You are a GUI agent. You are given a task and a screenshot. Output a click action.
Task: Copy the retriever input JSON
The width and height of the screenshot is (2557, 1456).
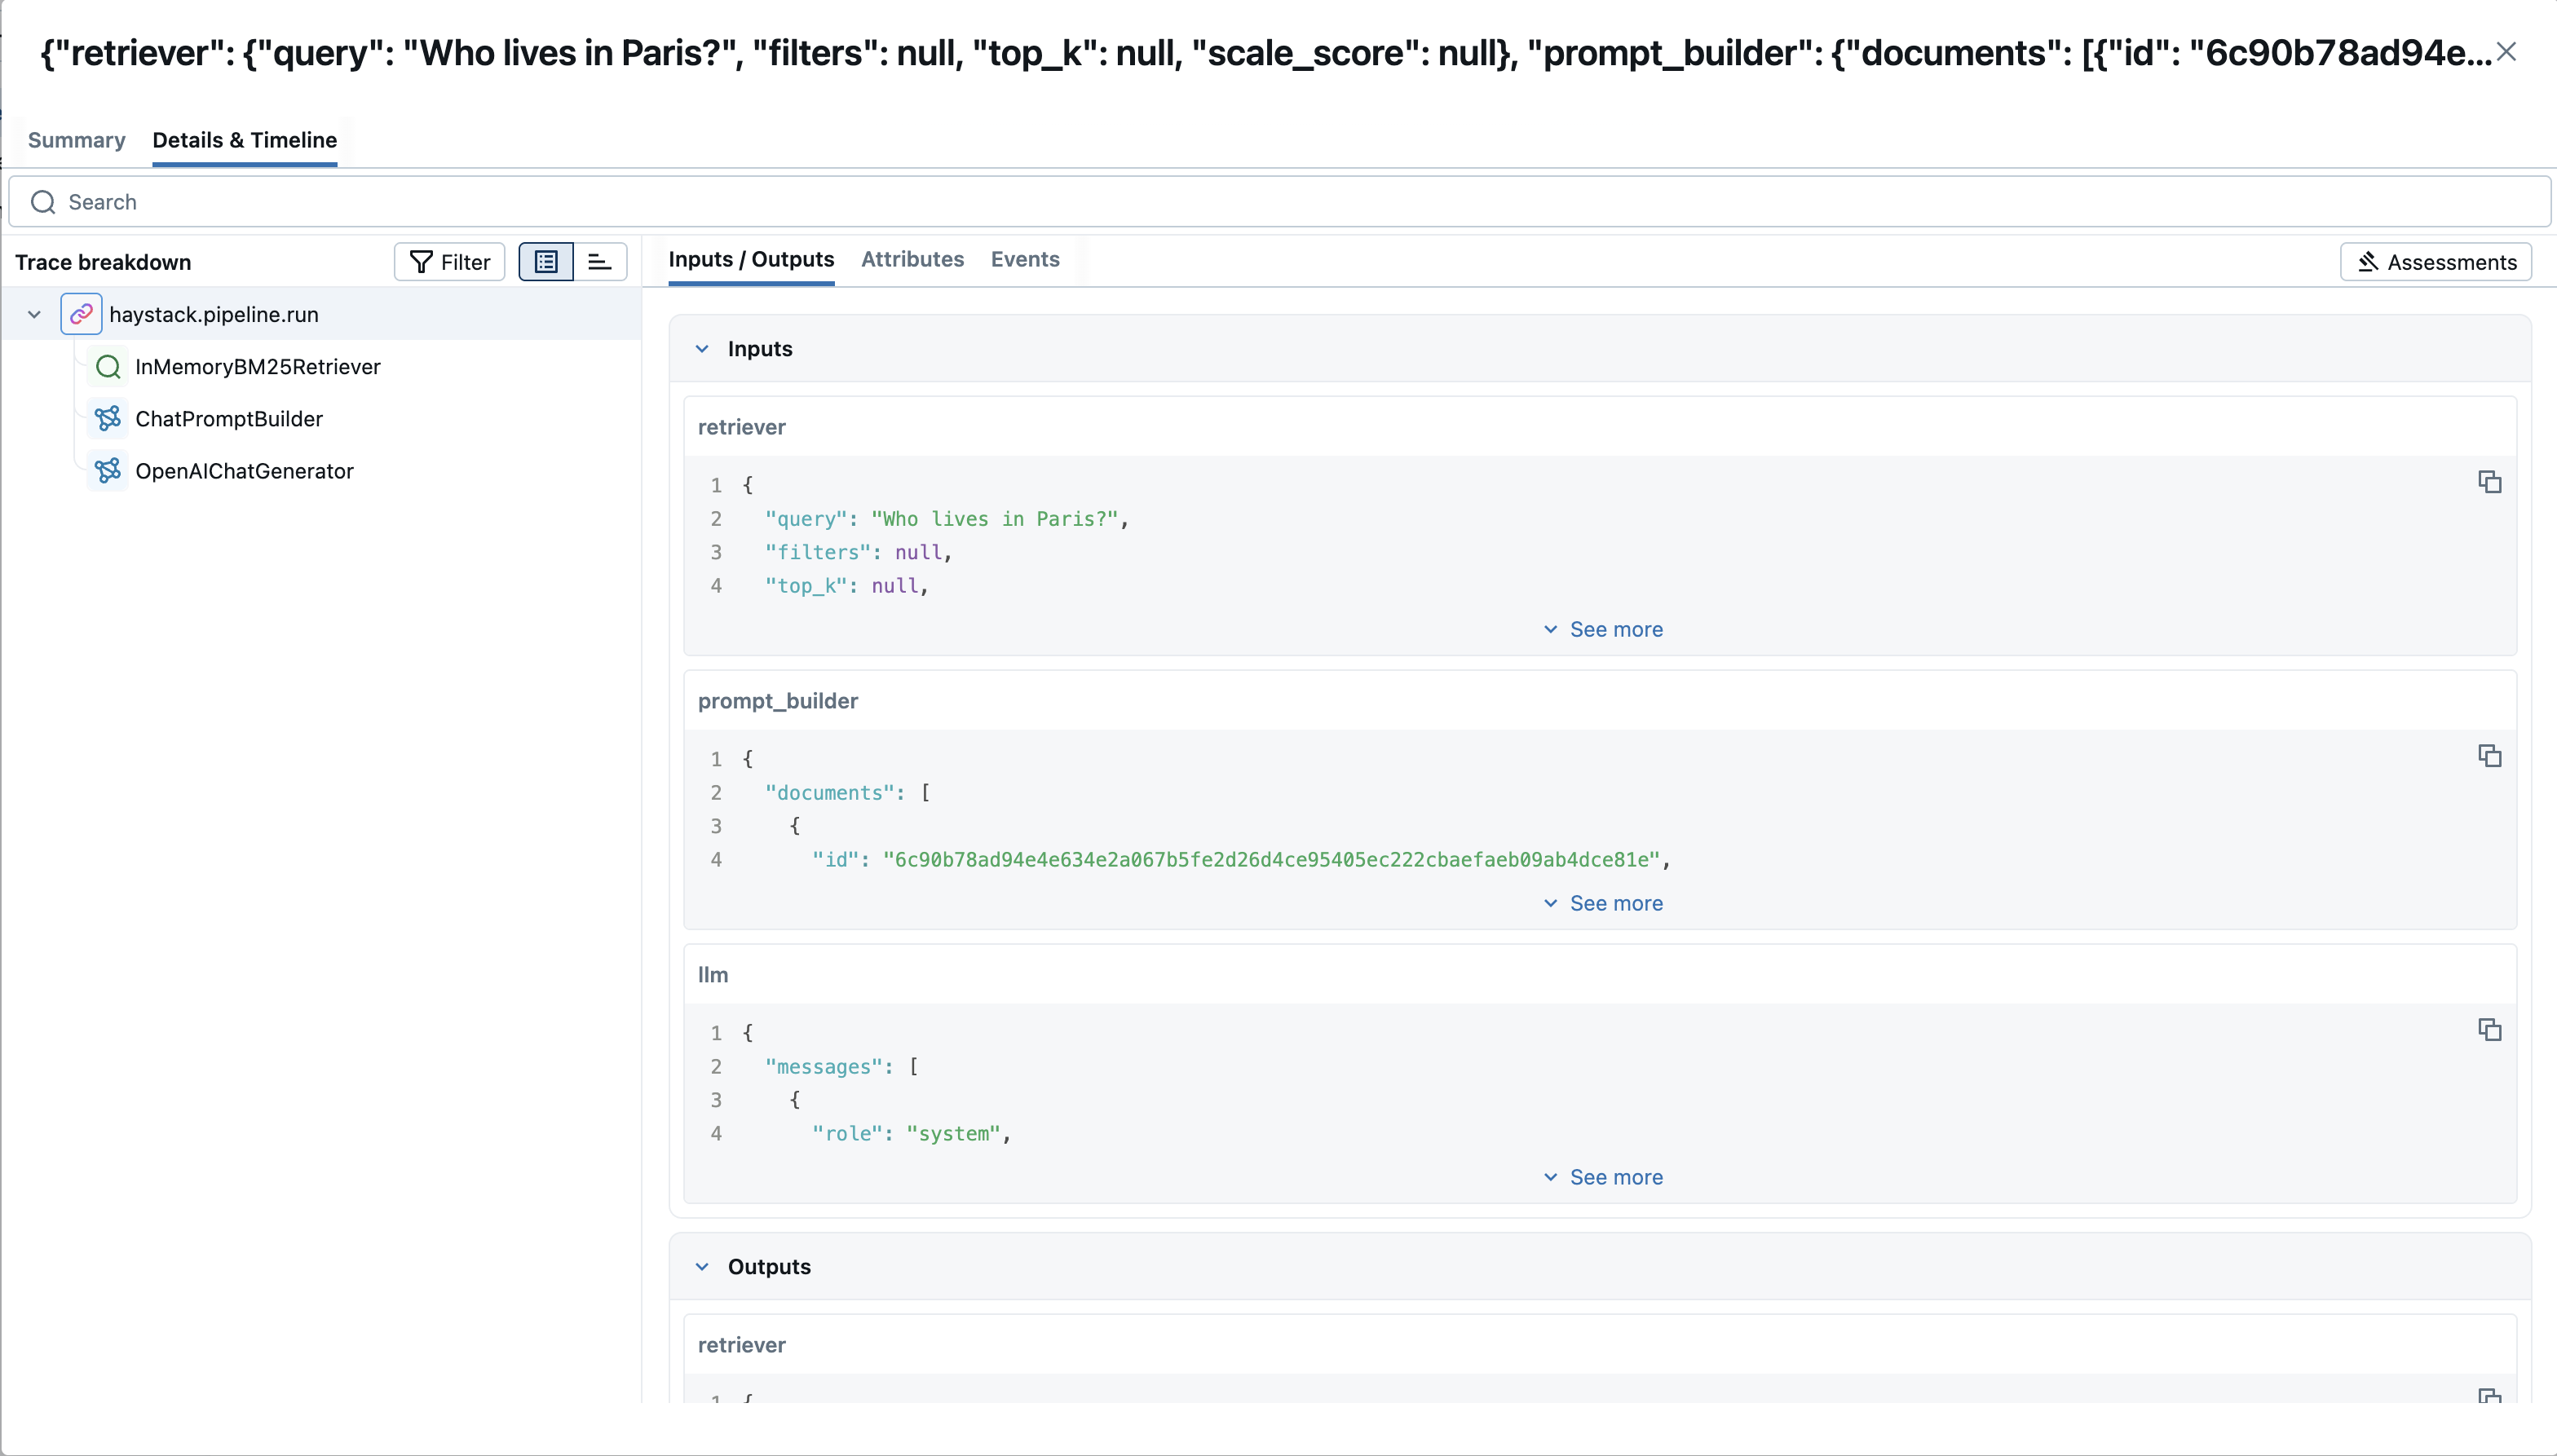click(x=2489, y=482)
